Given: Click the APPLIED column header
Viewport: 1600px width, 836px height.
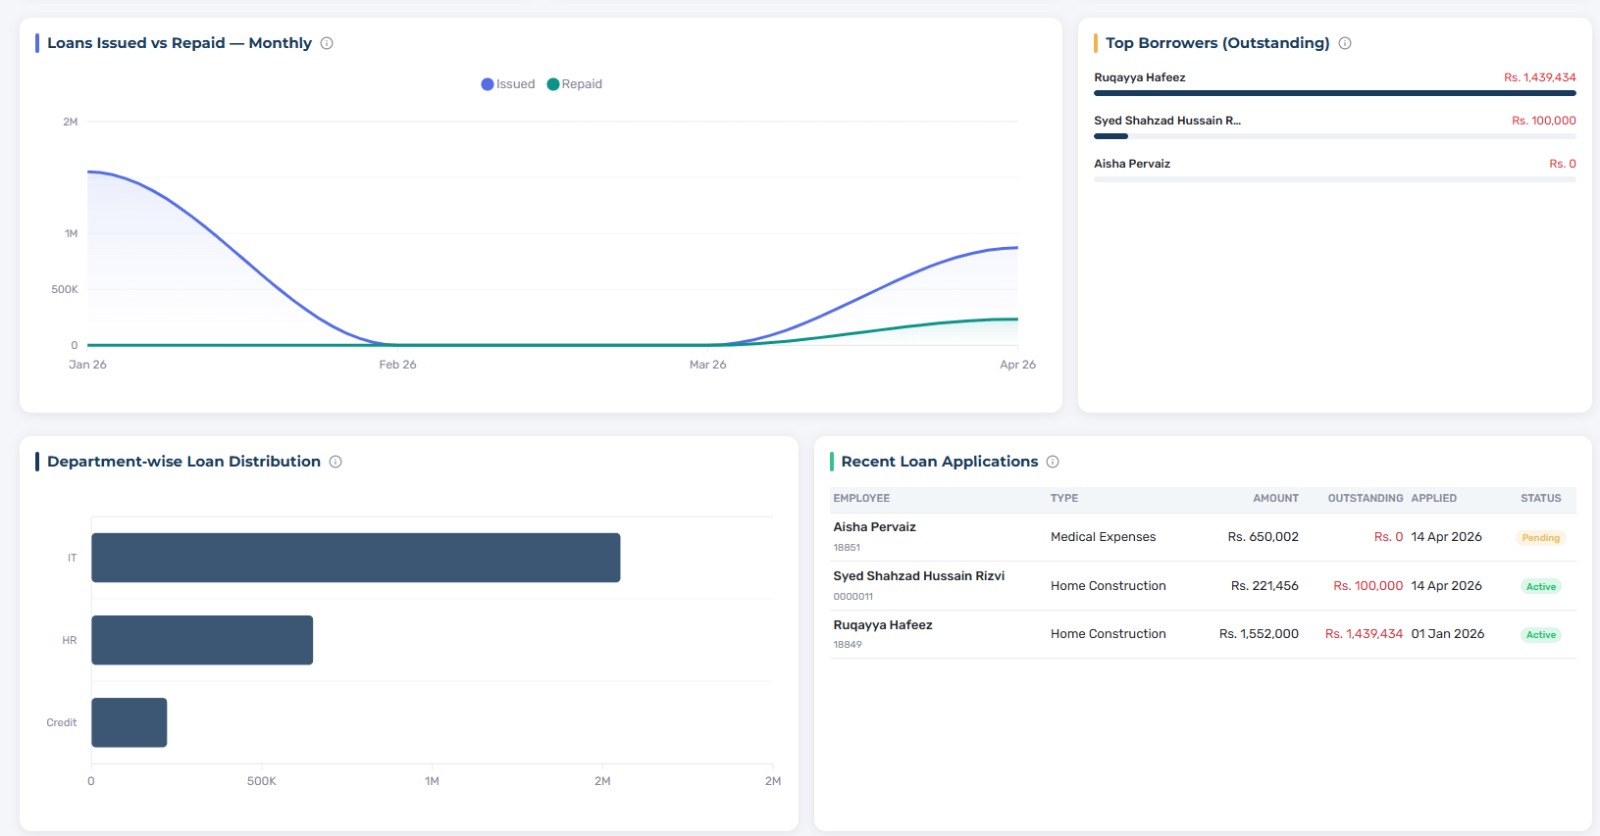Looking at the screenshot, I should click(1434, 498).
